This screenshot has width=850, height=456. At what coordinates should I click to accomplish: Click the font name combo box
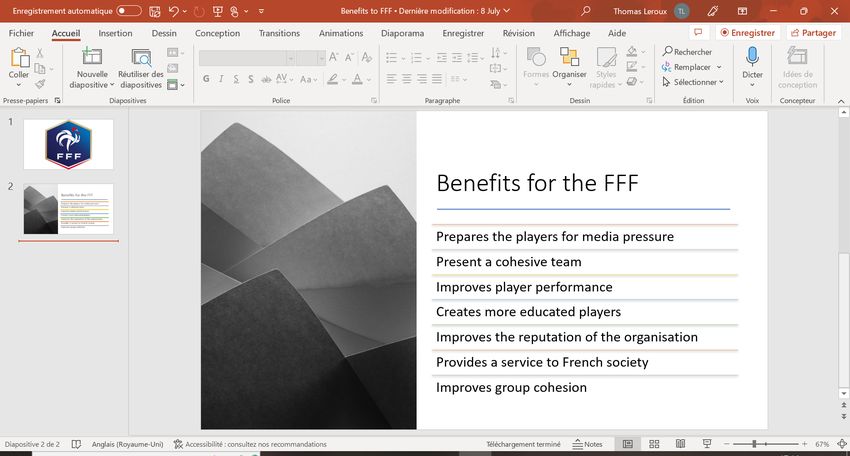(x=247, y=57)
